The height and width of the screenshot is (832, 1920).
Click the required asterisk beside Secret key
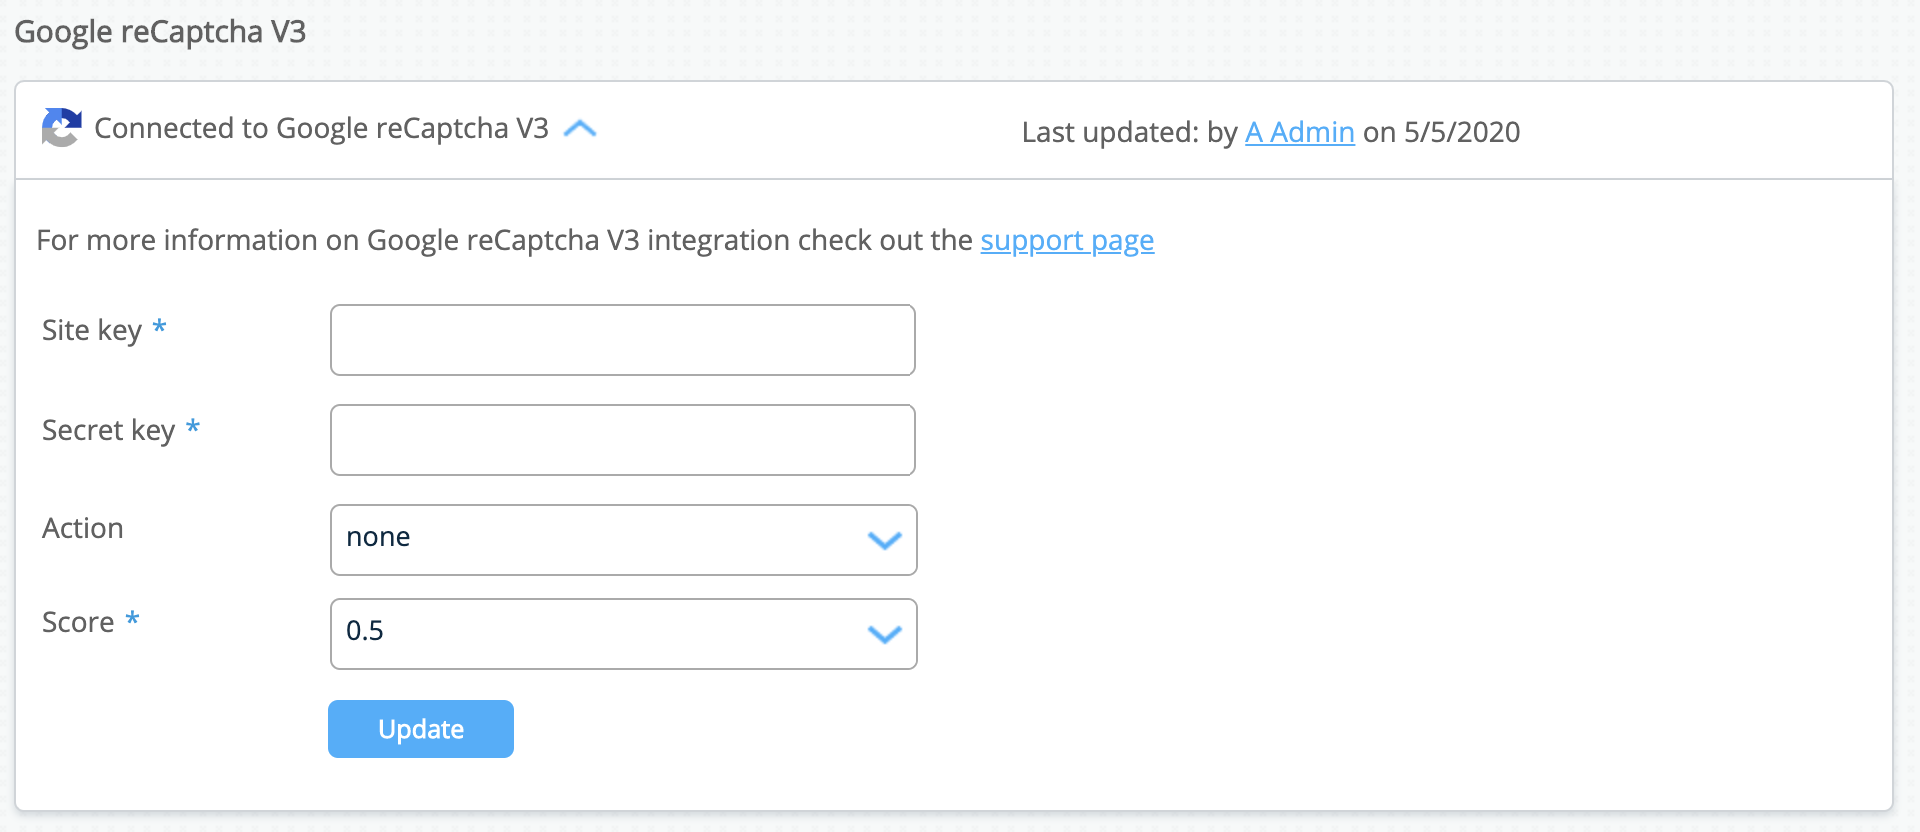[x=193, y=427]
